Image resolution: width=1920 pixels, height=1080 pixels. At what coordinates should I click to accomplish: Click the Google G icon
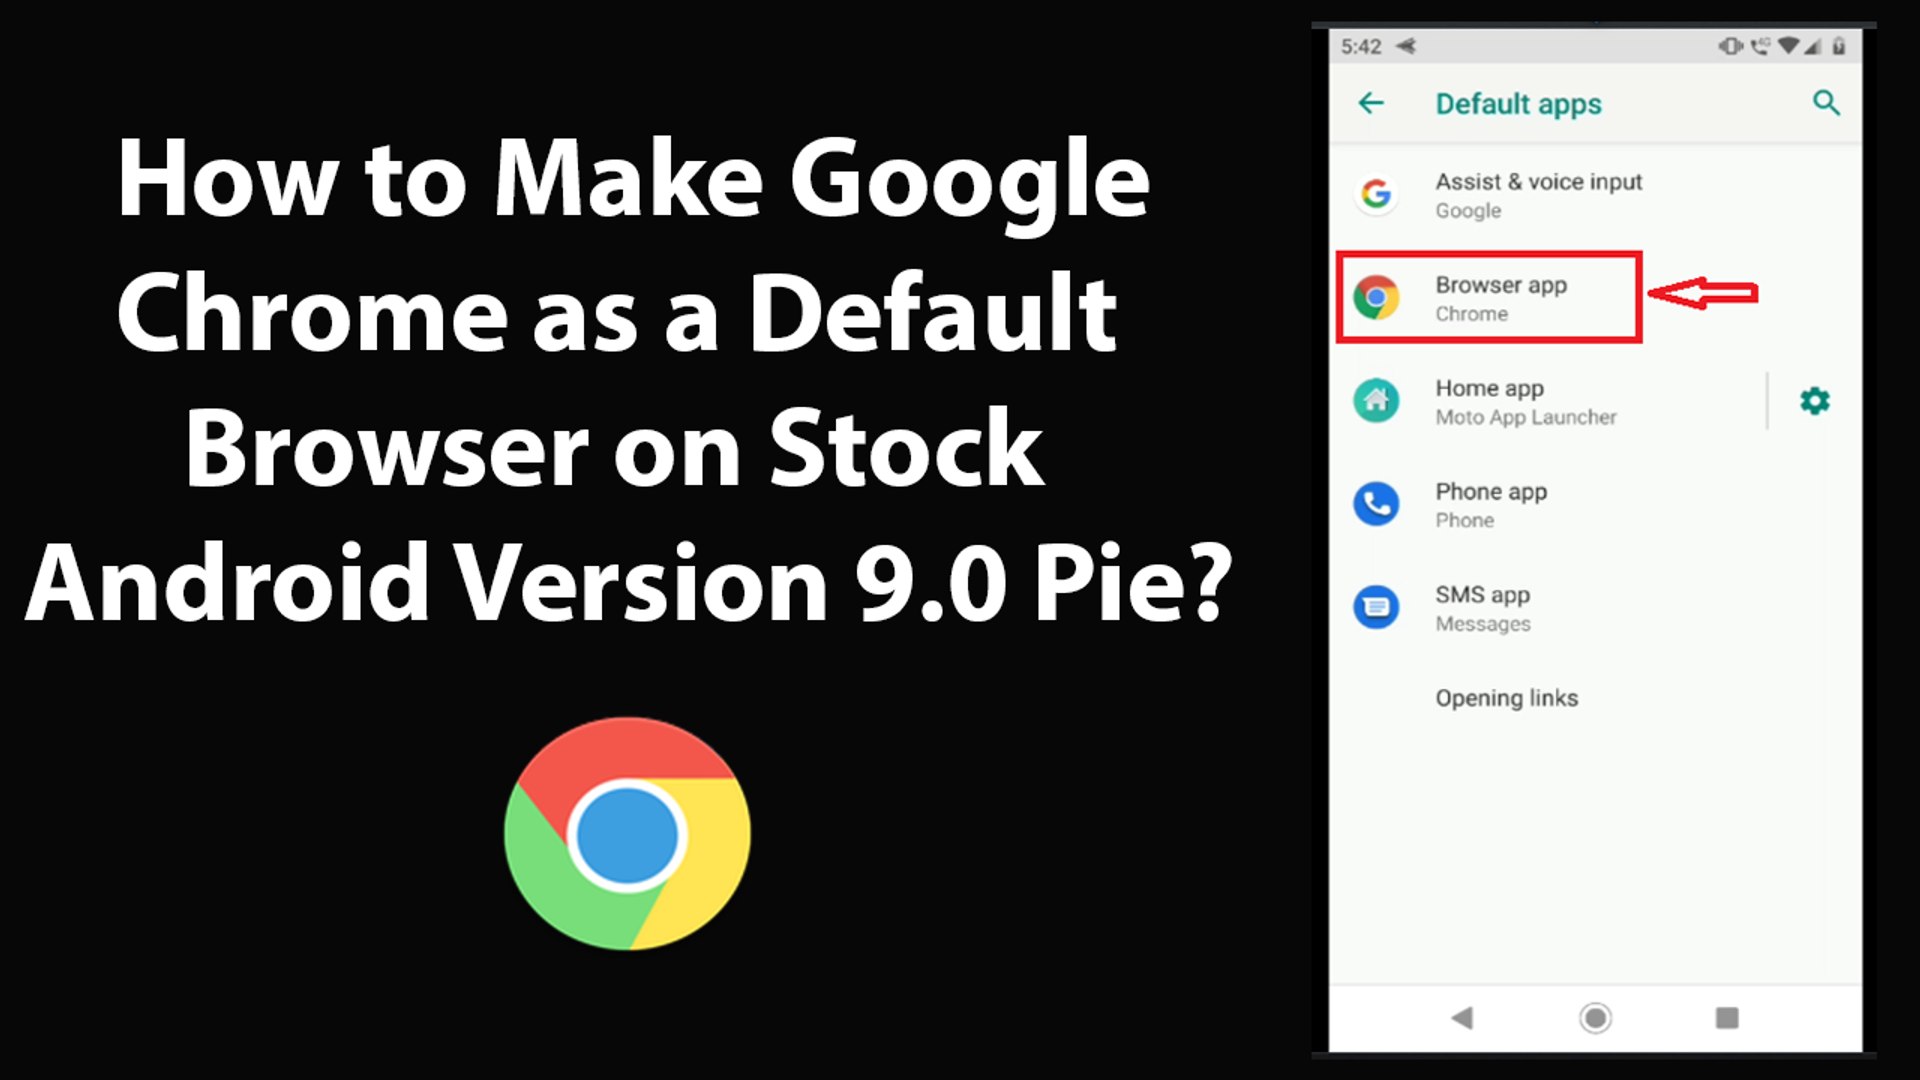point(1376,194)
